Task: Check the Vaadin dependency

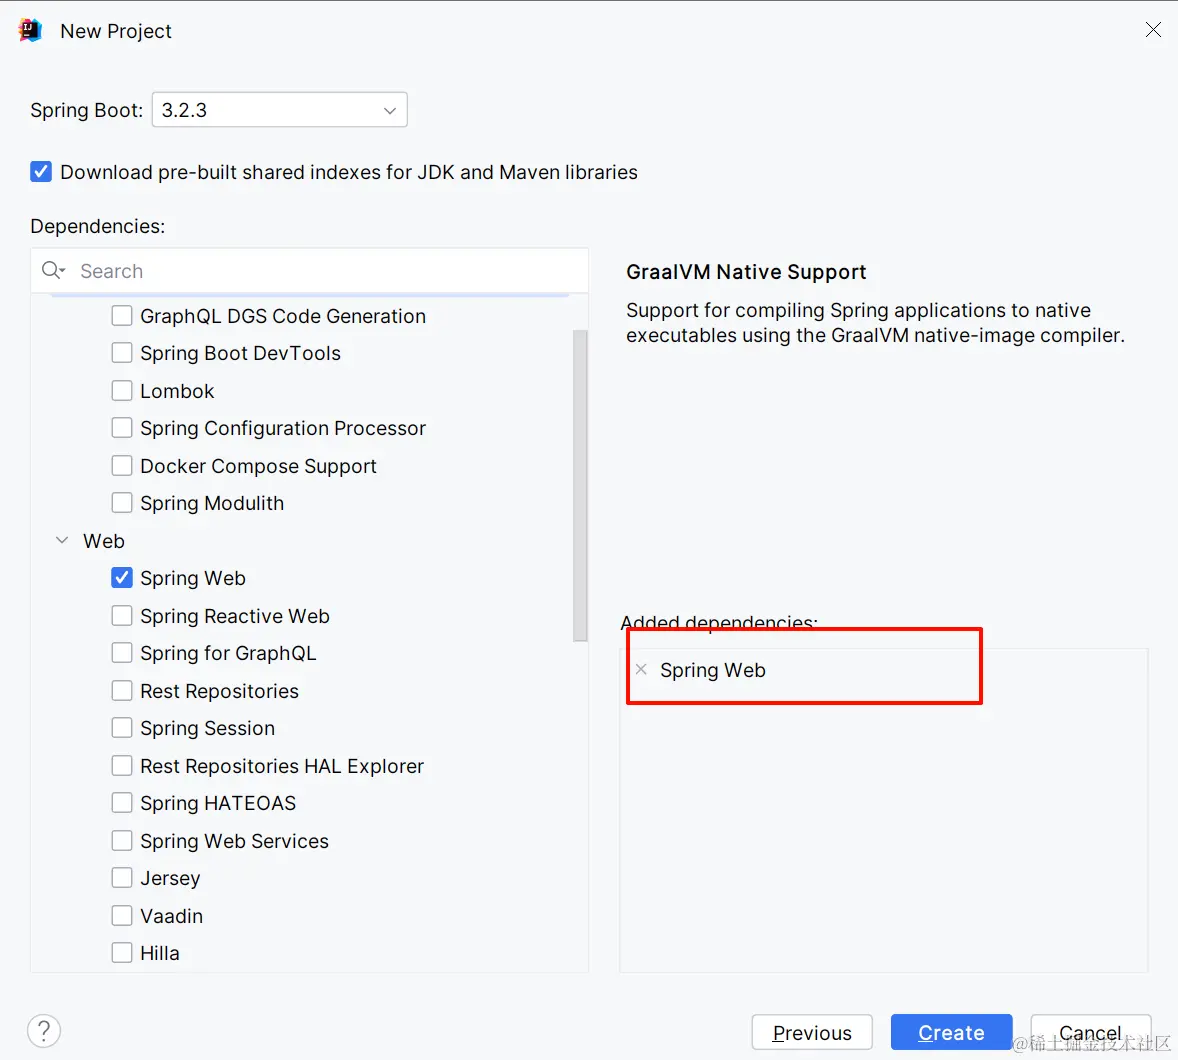Action: [x=122, y=916]
